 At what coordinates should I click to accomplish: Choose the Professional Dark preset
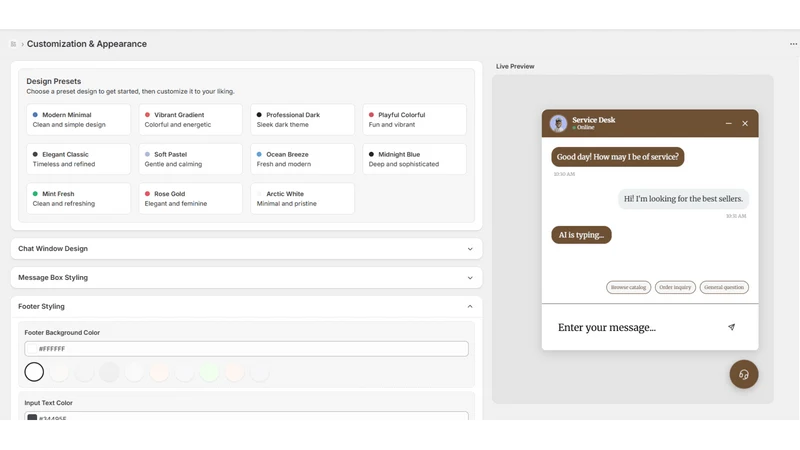click(x=303, y=119)
